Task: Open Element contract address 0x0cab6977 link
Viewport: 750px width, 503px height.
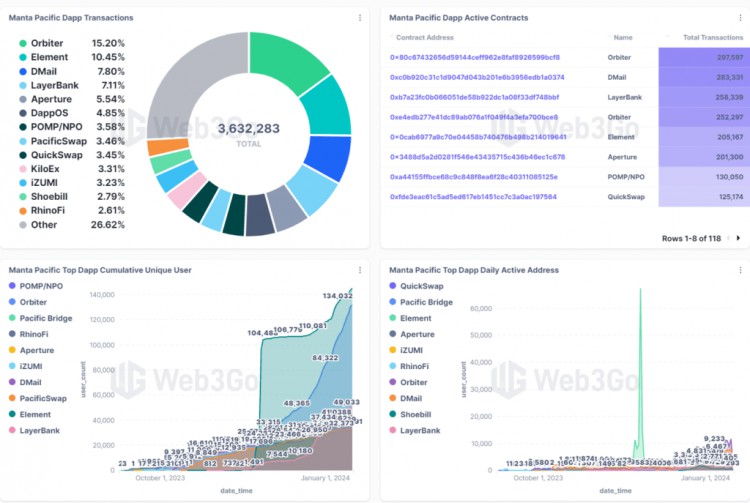Action: click(x=478, y=137)
